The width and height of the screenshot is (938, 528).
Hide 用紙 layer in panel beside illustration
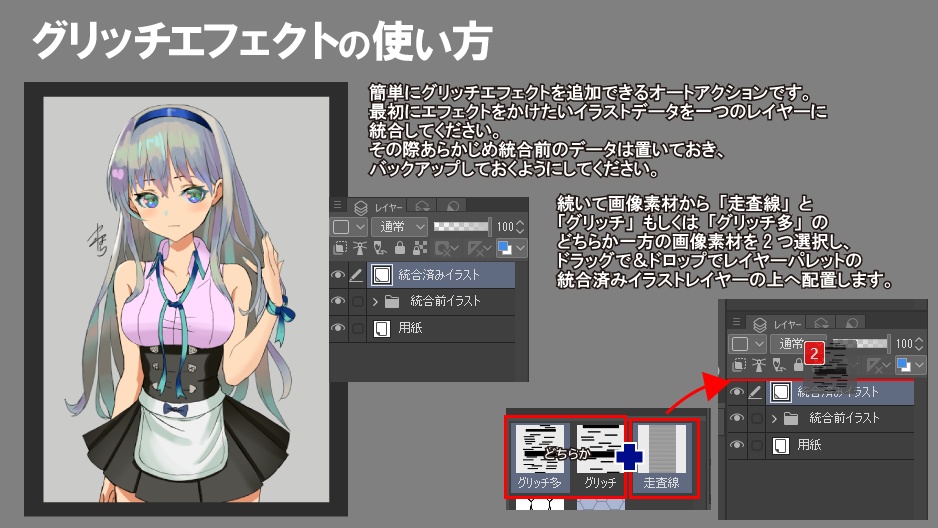338,328
